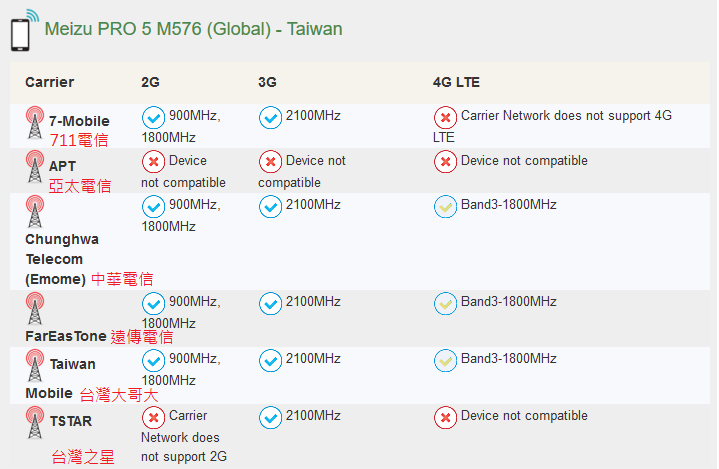
Task: Click the tower icon above FarEasTone
Action: 35,309
